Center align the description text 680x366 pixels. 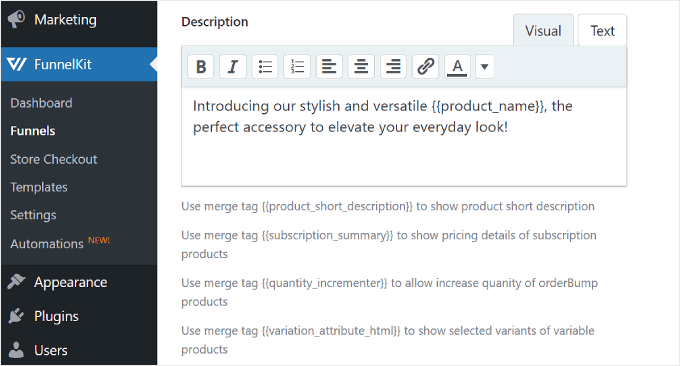click(x=361, y=67)
